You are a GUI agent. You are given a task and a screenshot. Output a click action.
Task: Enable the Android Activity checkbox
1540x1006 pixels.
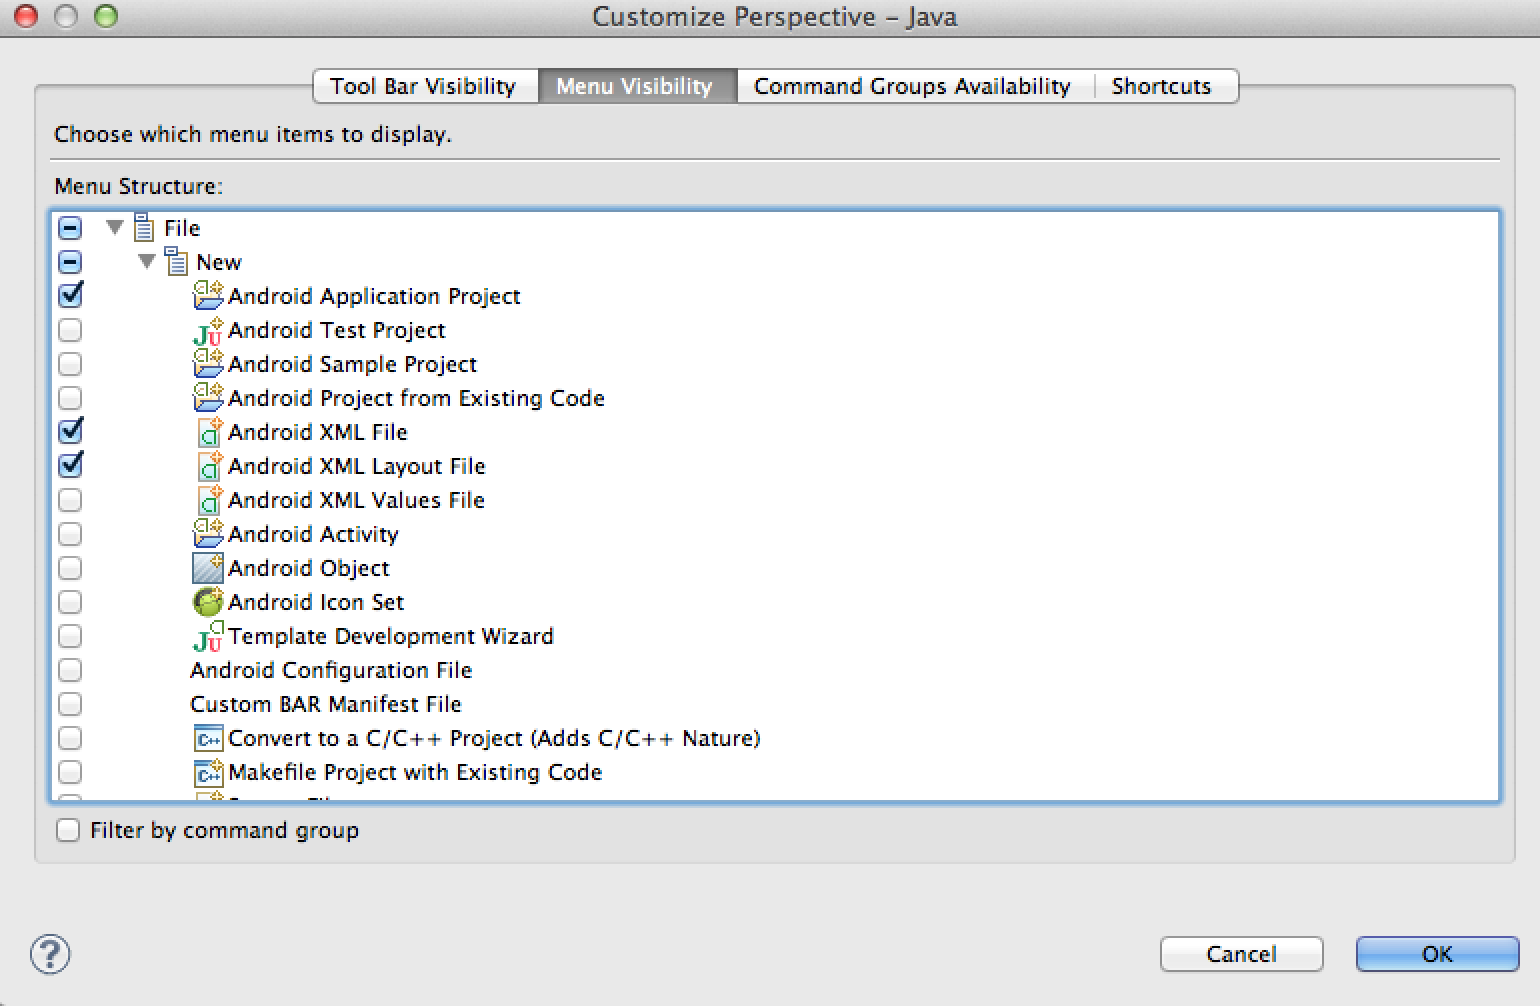click(70, 534)
